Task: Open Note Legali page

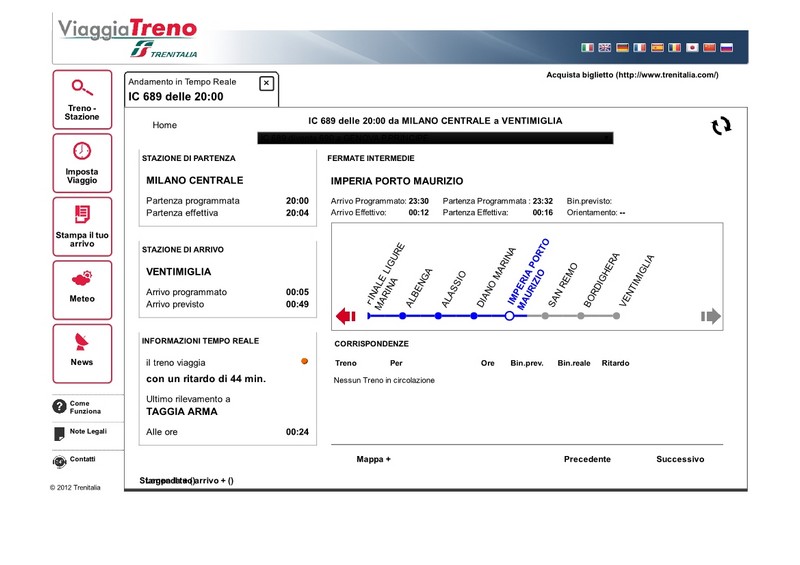Action: coord(81,433)
